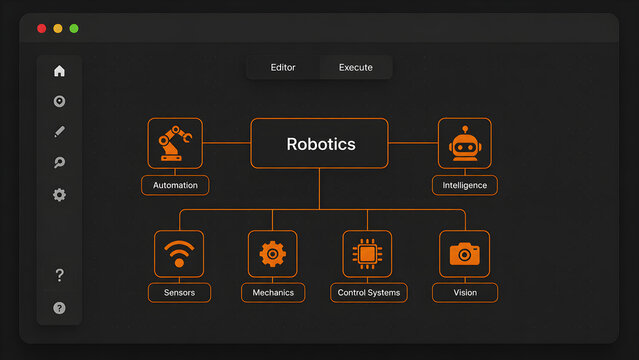
Task: Click the Intelligence label box
Action: click(465, 185)
